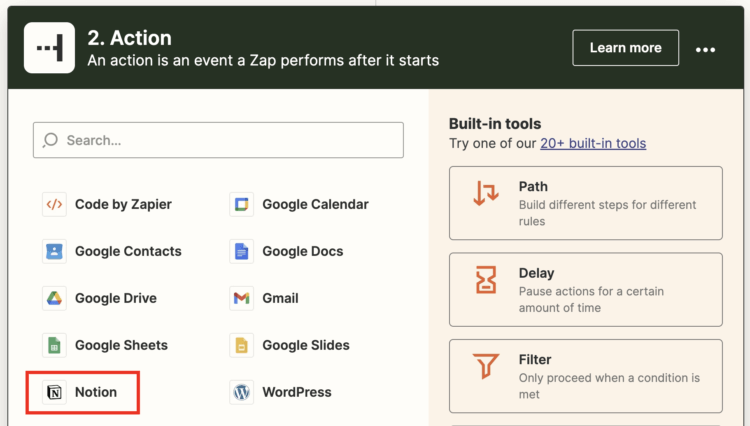This screenshot has height=426, width=750.
Task: Open the 20+ built-in tools link
Action: pyautogui.click(x=593, y=143)
